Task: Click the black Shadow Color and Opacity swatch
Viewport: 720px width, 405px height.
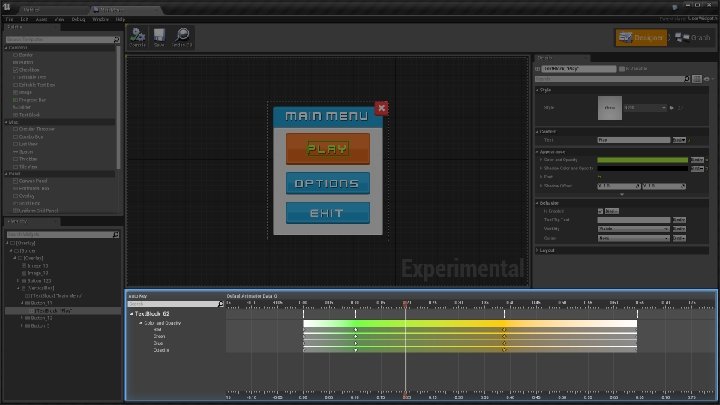Action: coord(642,169)
